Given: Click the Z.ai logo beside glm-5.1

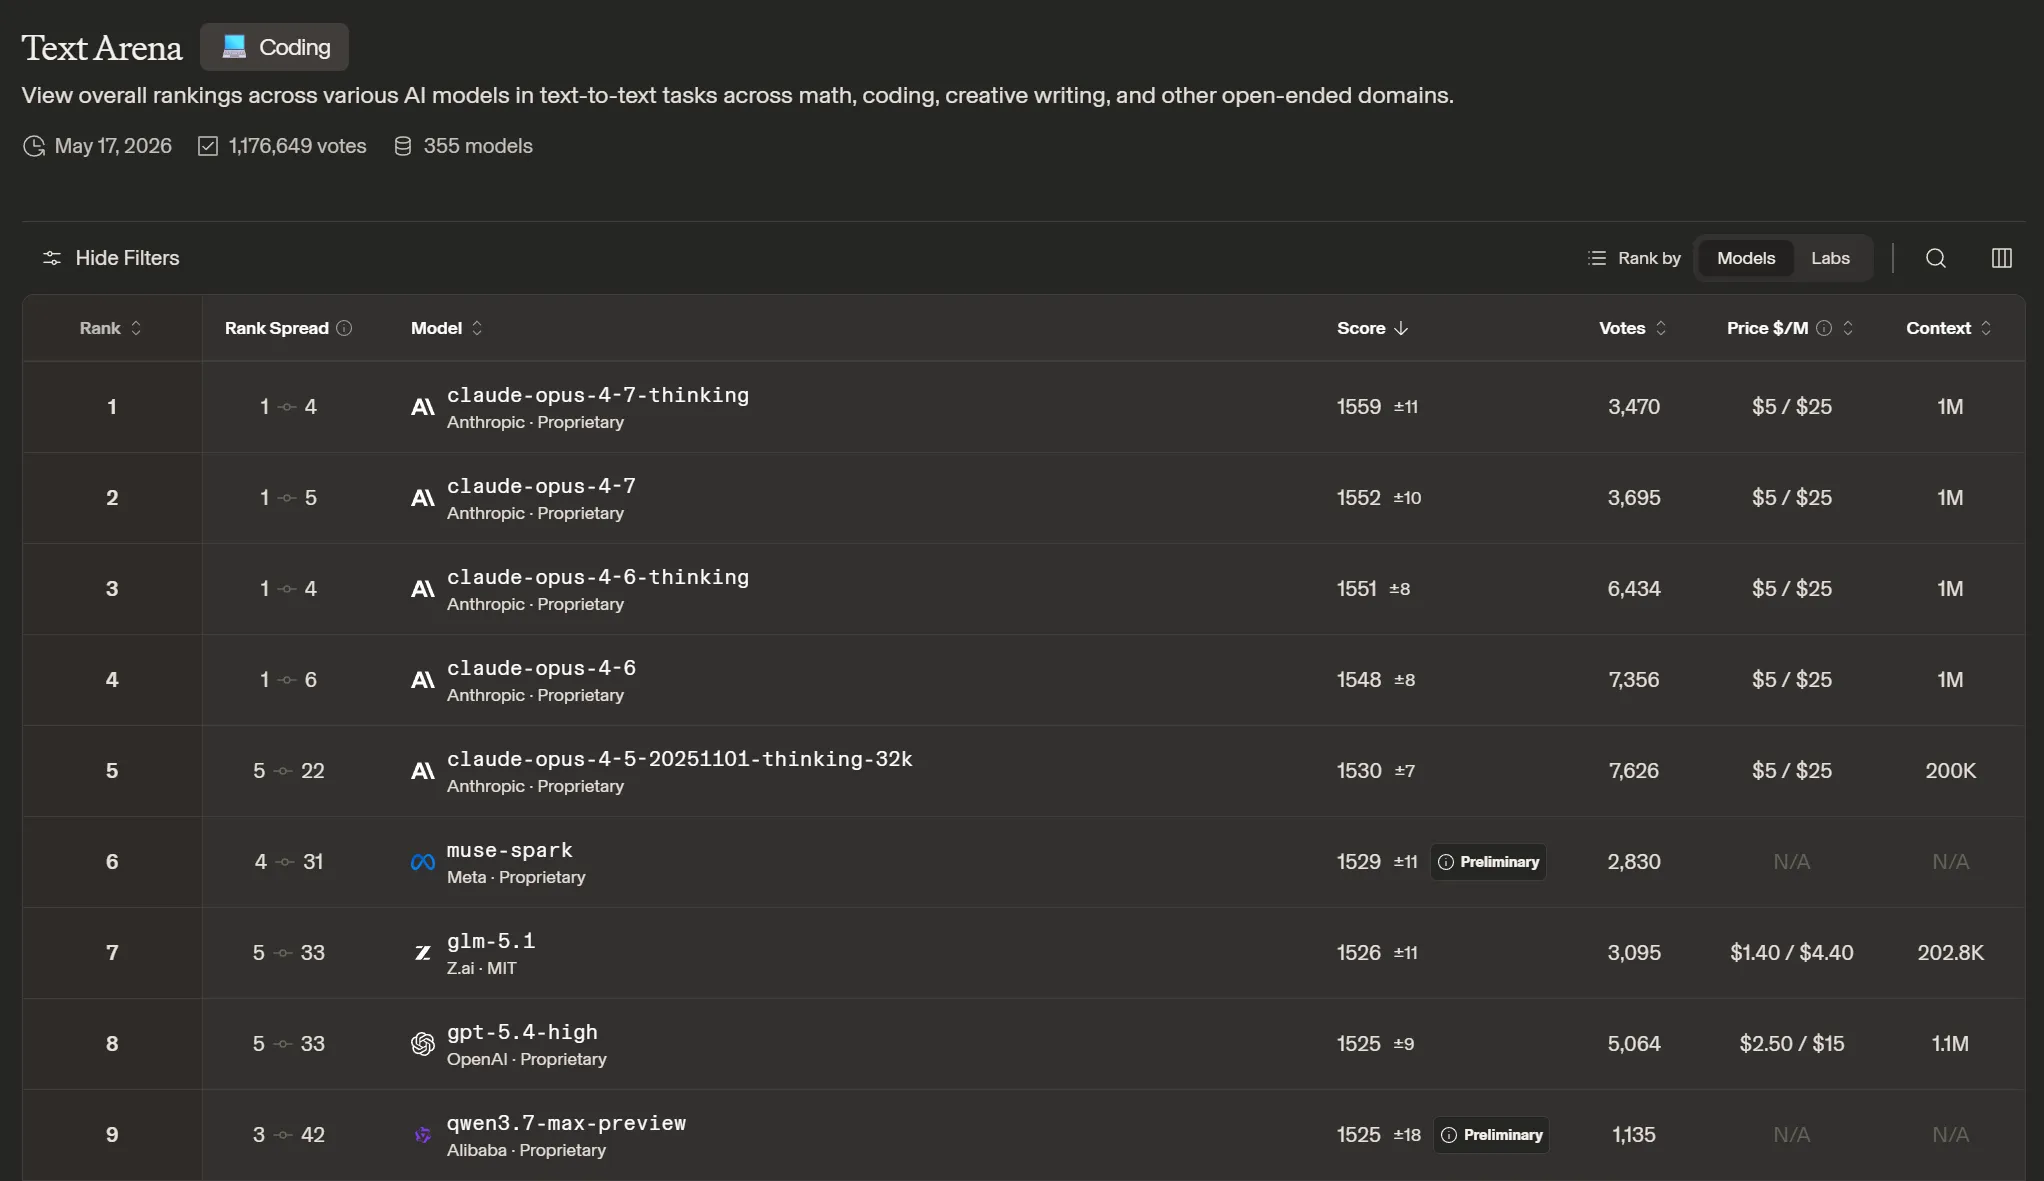Looking at the screenshot, I should (x=423, y=953).
